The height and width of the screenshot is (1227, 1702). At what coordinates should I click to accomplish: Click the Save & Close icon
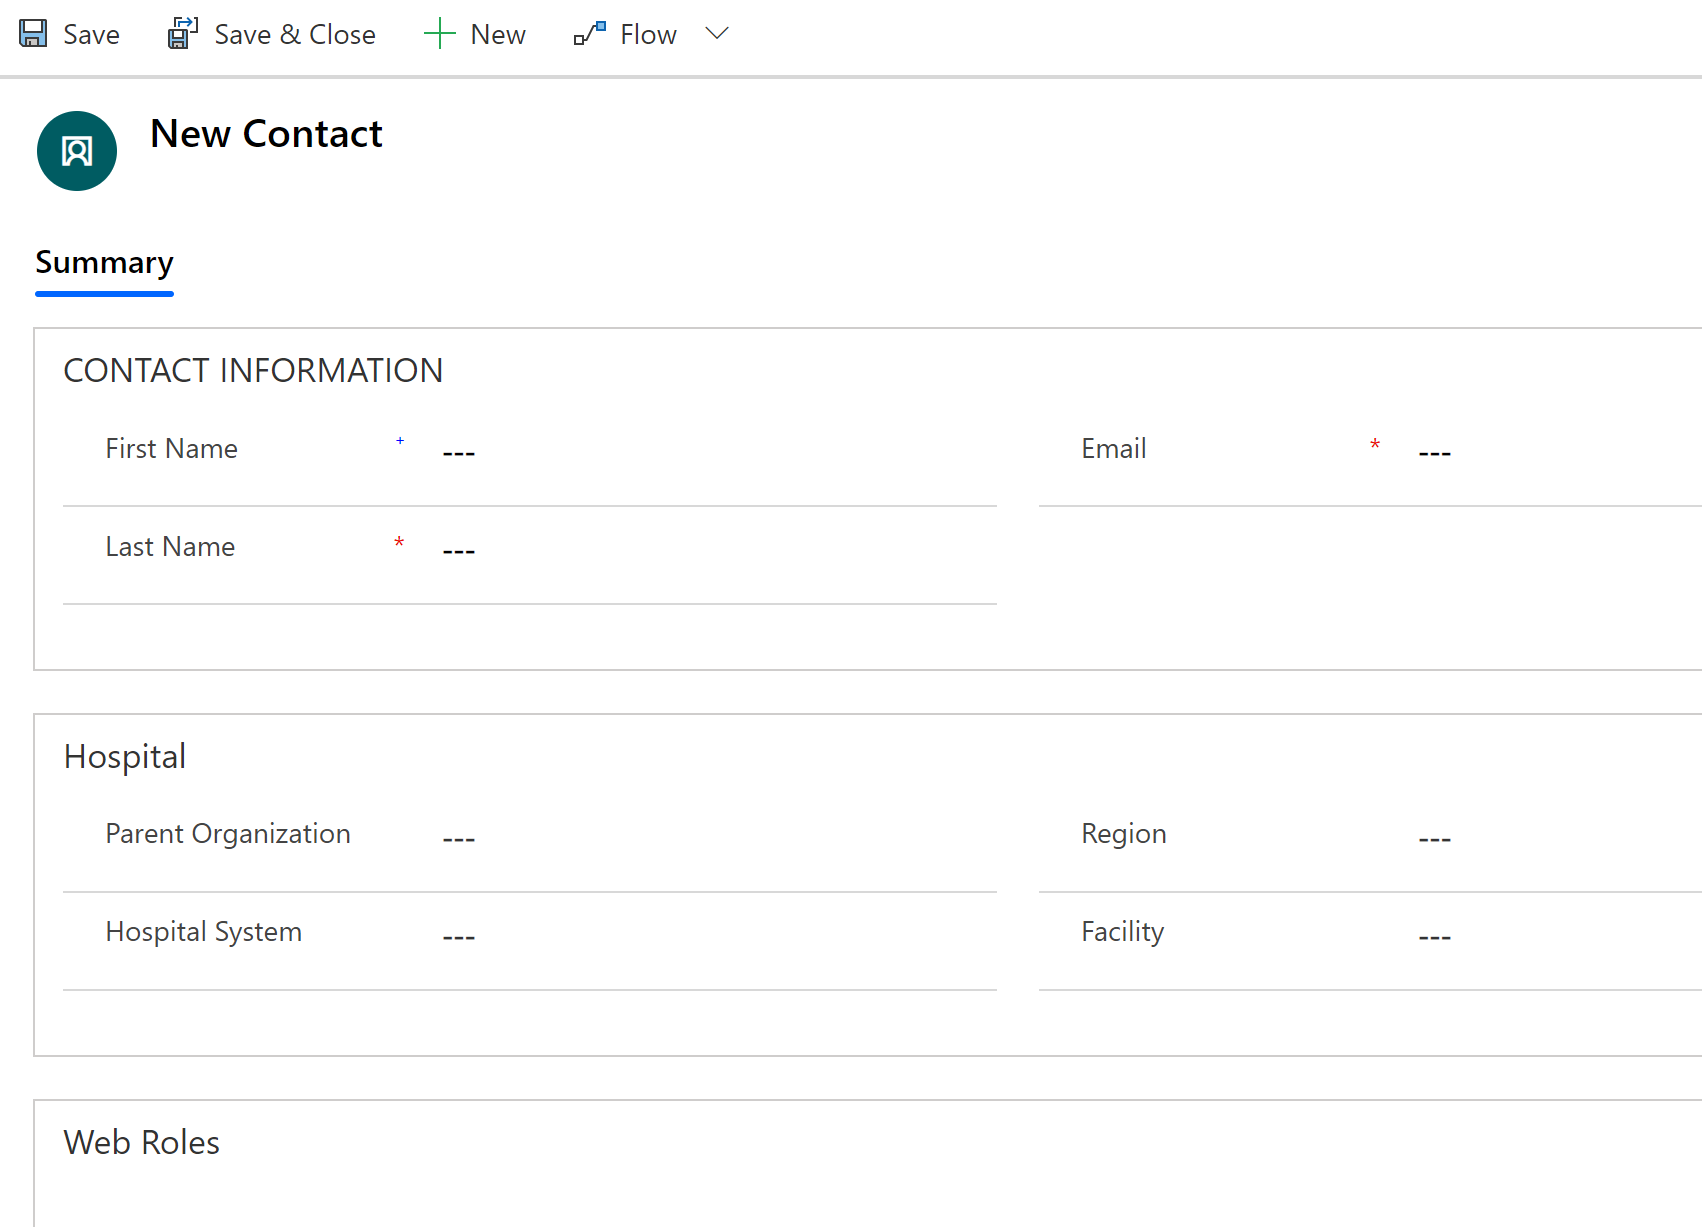182,34
